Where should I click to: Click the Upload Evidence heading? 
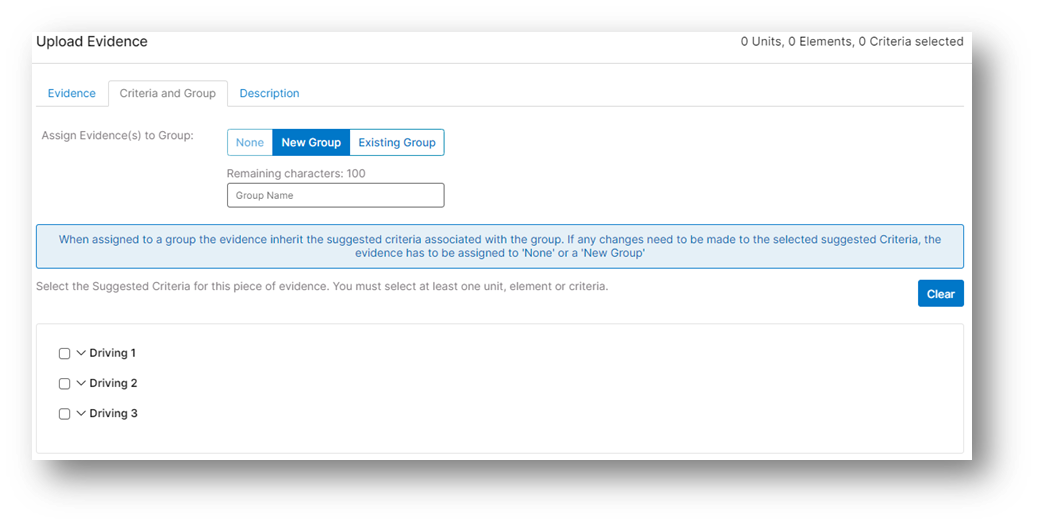pos(92,42)
